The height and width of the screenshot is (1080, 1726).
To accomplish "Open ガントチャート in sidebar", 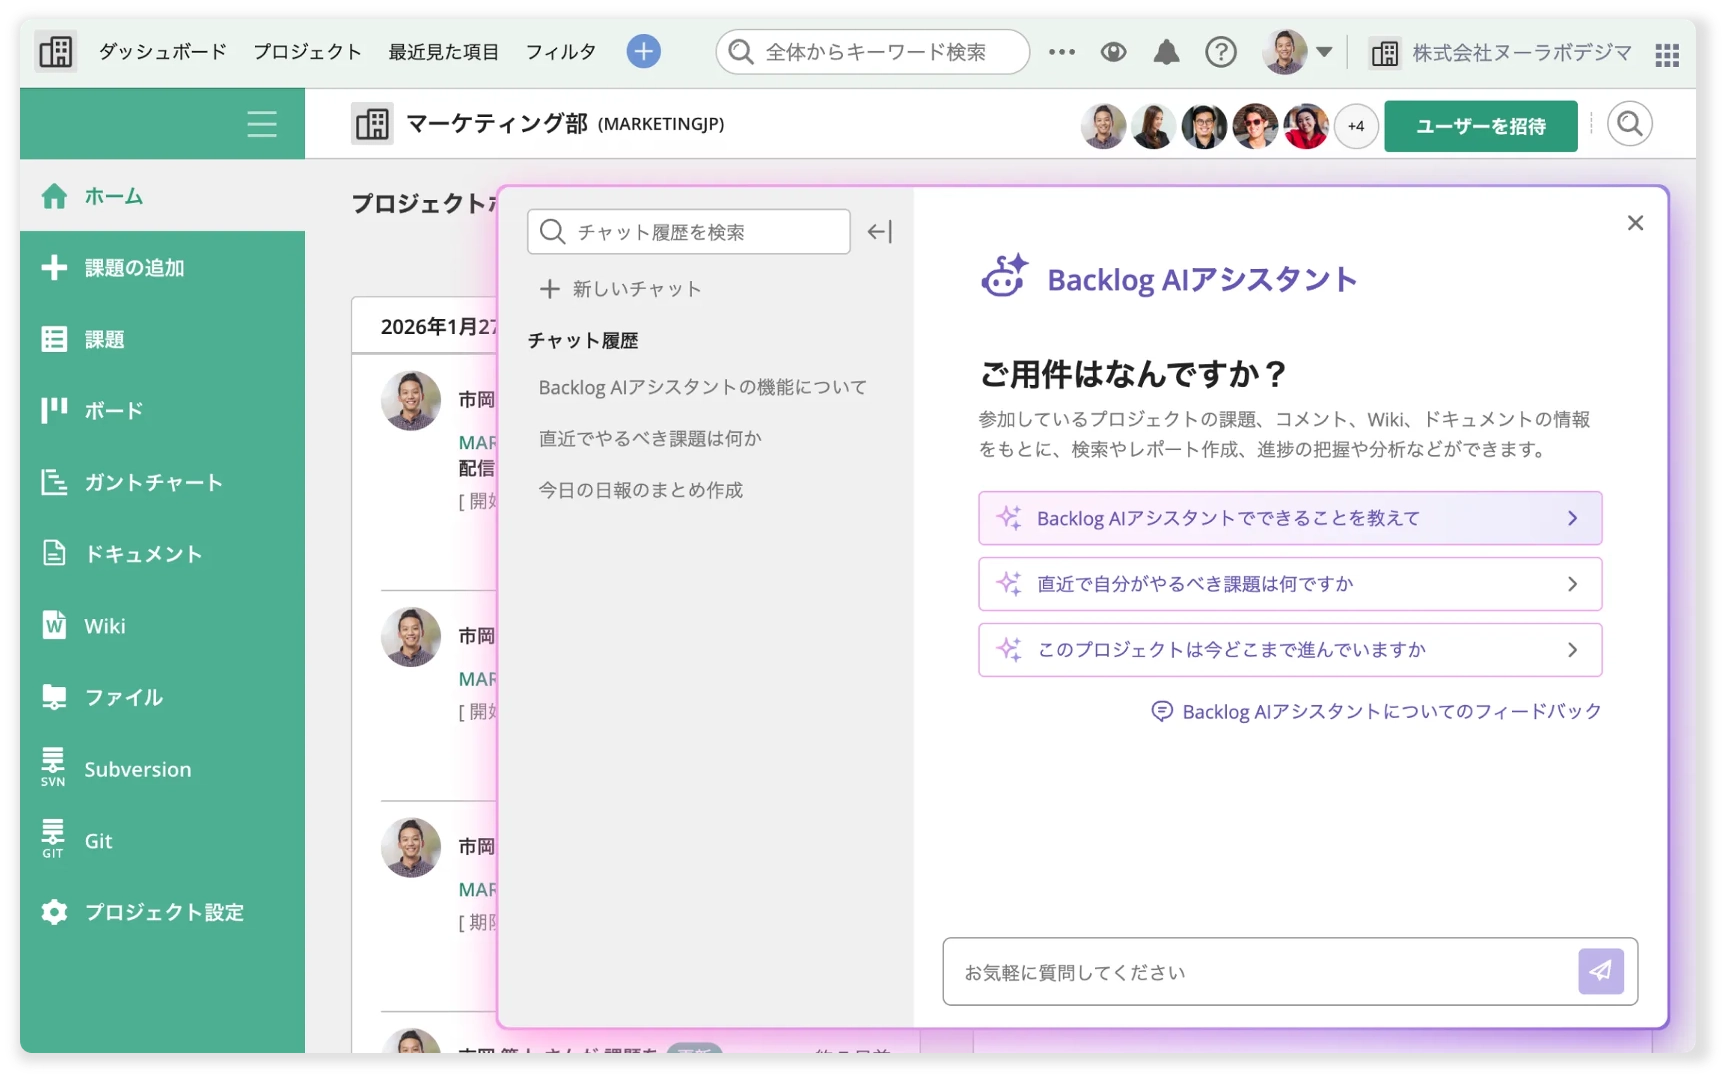I will coord(162,482).
